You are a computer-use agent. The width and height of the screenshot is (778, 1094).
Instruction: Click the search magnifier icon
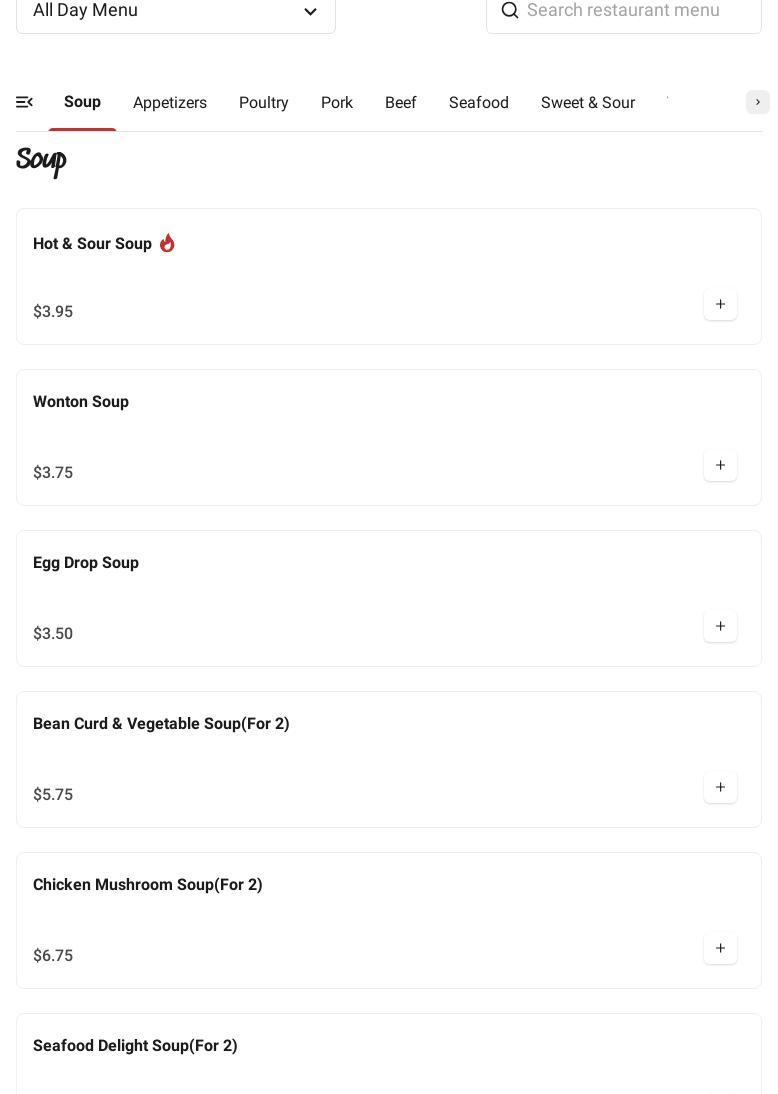pos(510,10)
